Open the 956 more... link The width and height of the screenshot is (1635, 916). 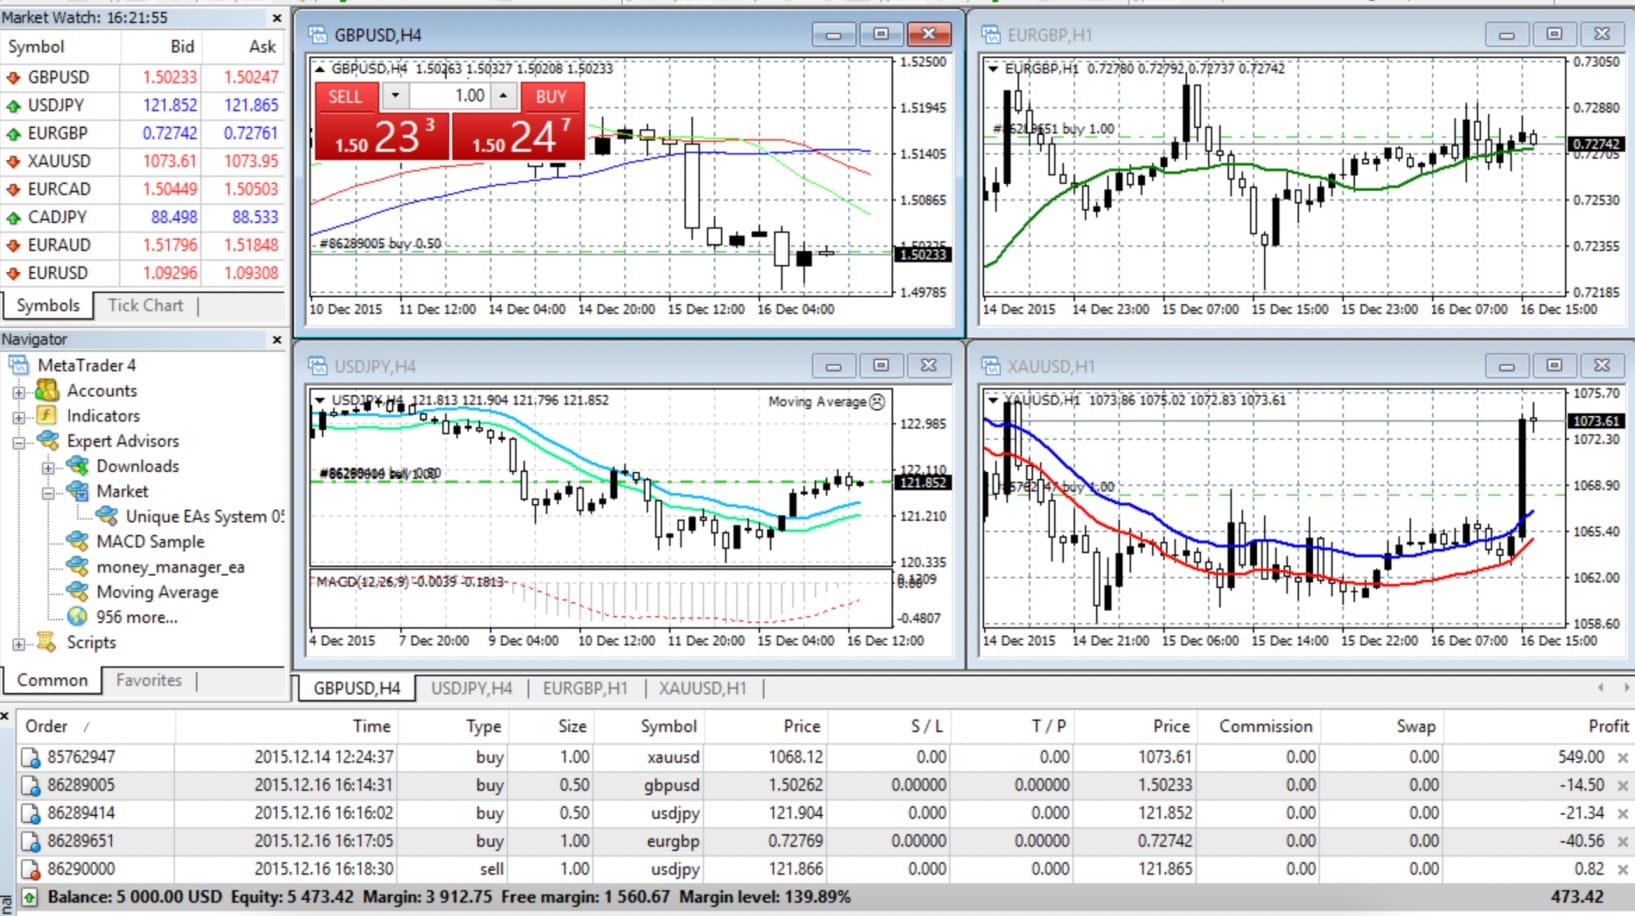[137, 617]
